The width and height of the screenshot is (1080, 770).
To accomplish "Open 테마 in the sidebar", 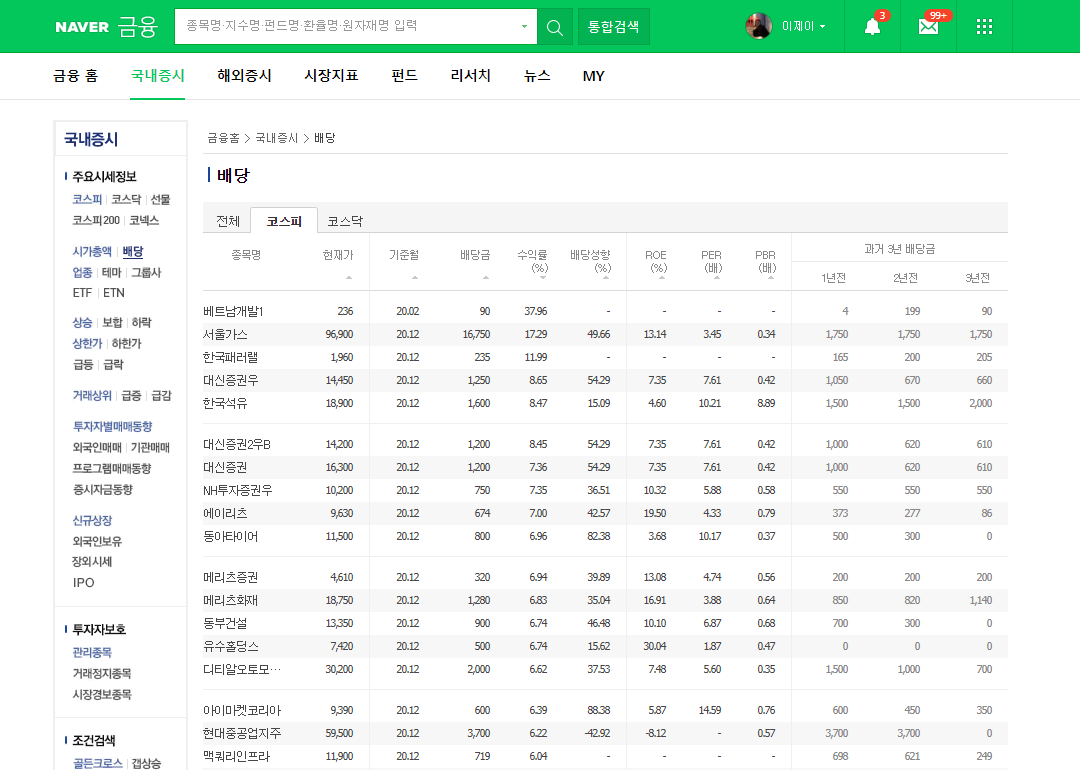I will 112,272.
